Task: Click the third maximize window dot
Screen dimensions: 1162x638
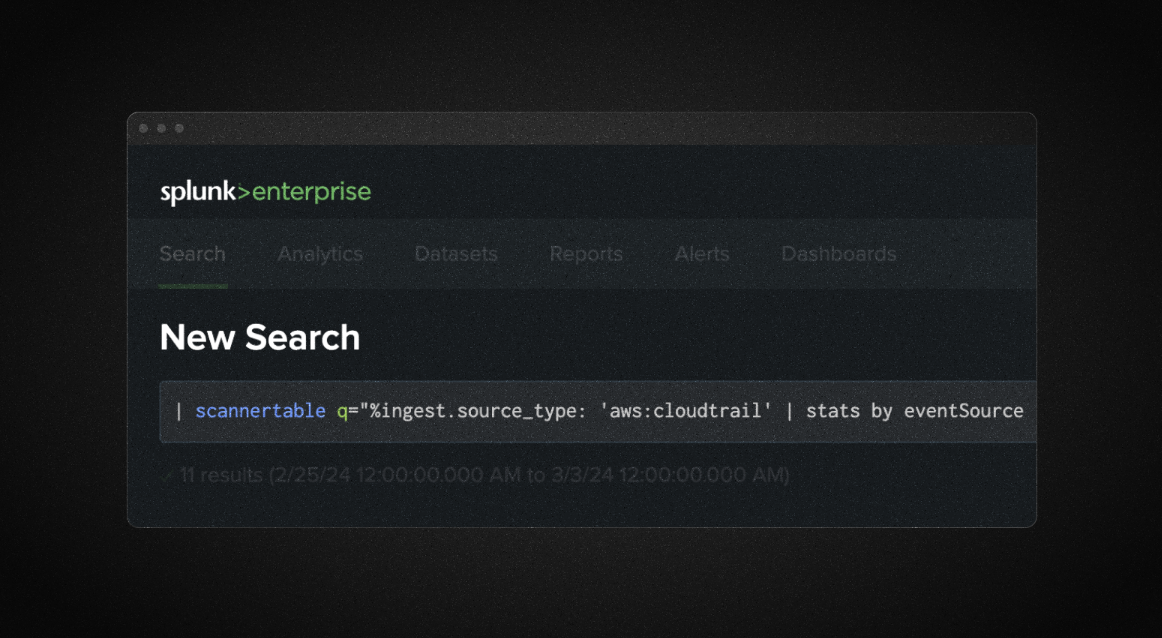Action: (179, 128)
